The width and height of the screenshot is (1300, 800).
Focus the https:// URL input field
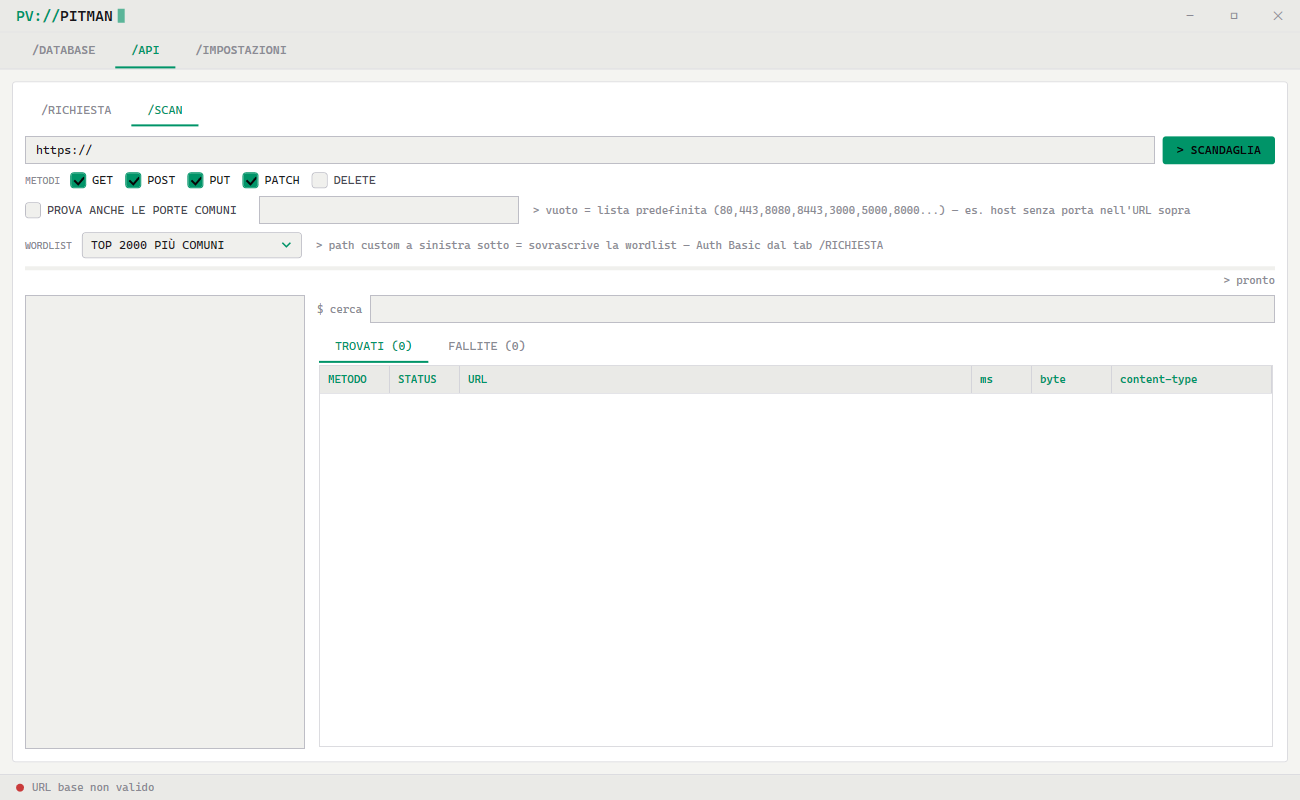point(590,150)
